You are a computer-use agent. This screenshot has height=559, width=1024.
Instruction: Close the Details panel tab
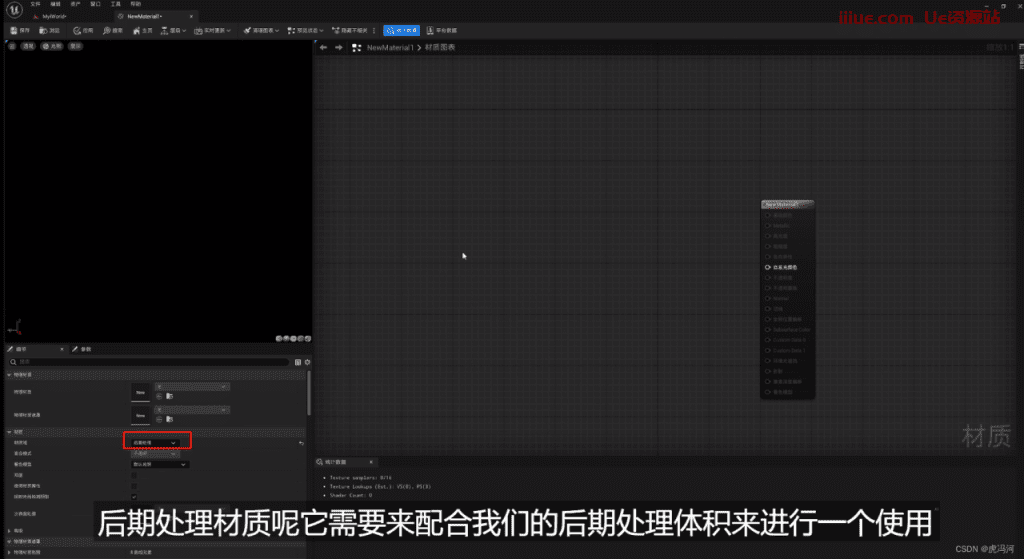[x=62, y=349]
